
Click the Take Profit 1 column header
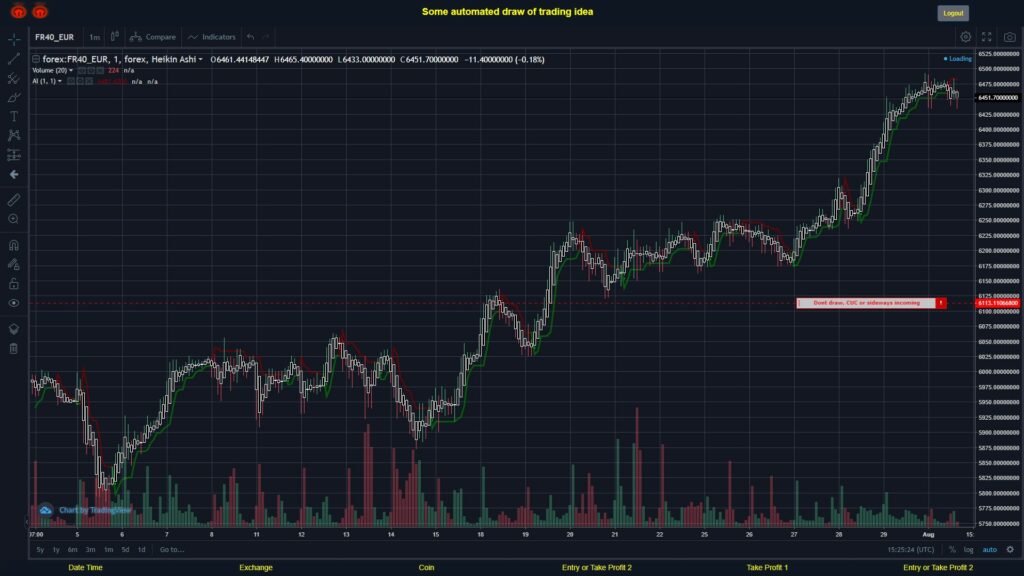pyautogui.click(x=767, y=568)
